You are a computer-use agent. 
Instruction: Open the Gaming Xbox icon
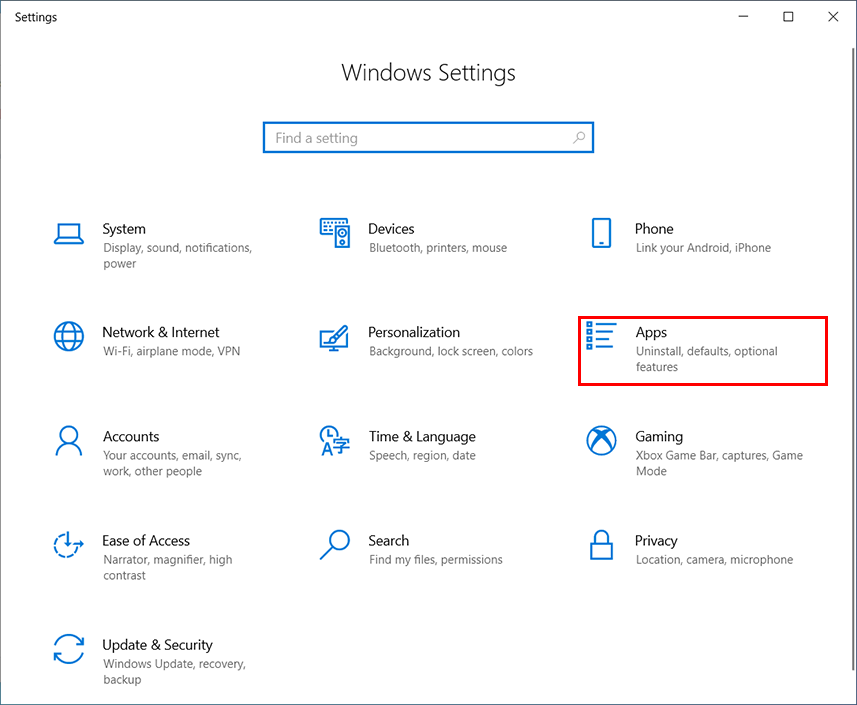[x=601, y=440]
